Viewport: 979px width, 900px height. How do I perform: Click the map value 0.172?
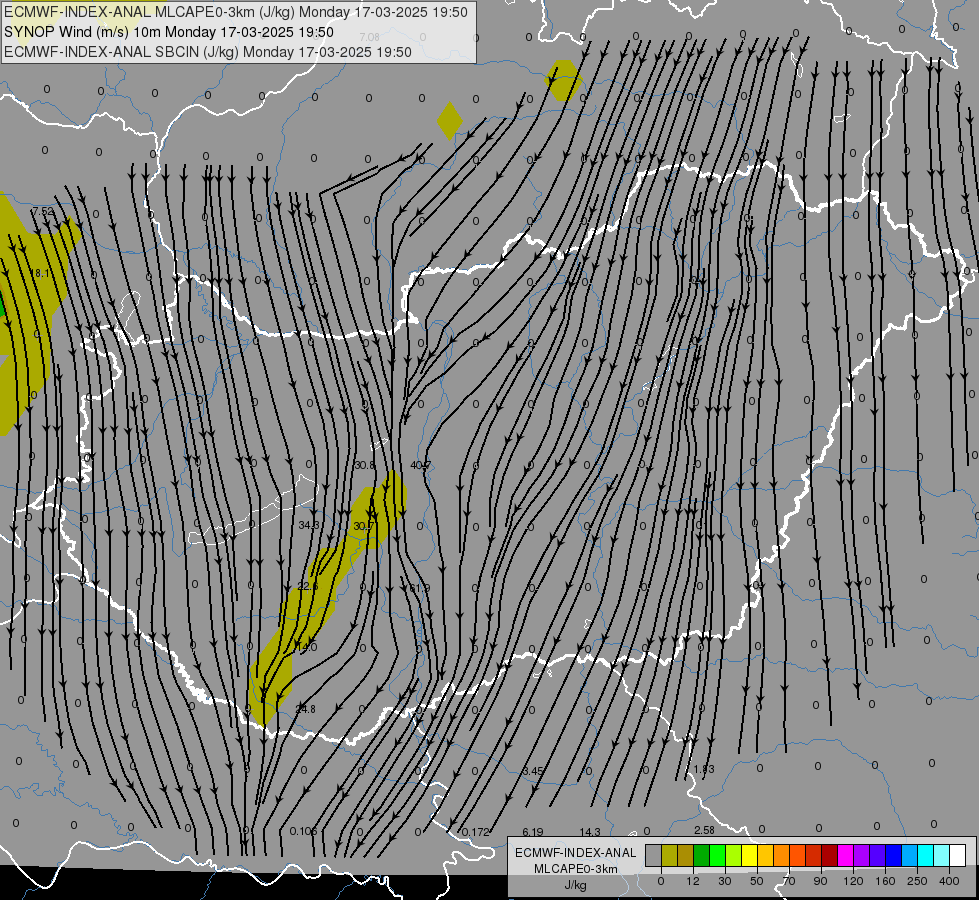(x=476, y=832)
